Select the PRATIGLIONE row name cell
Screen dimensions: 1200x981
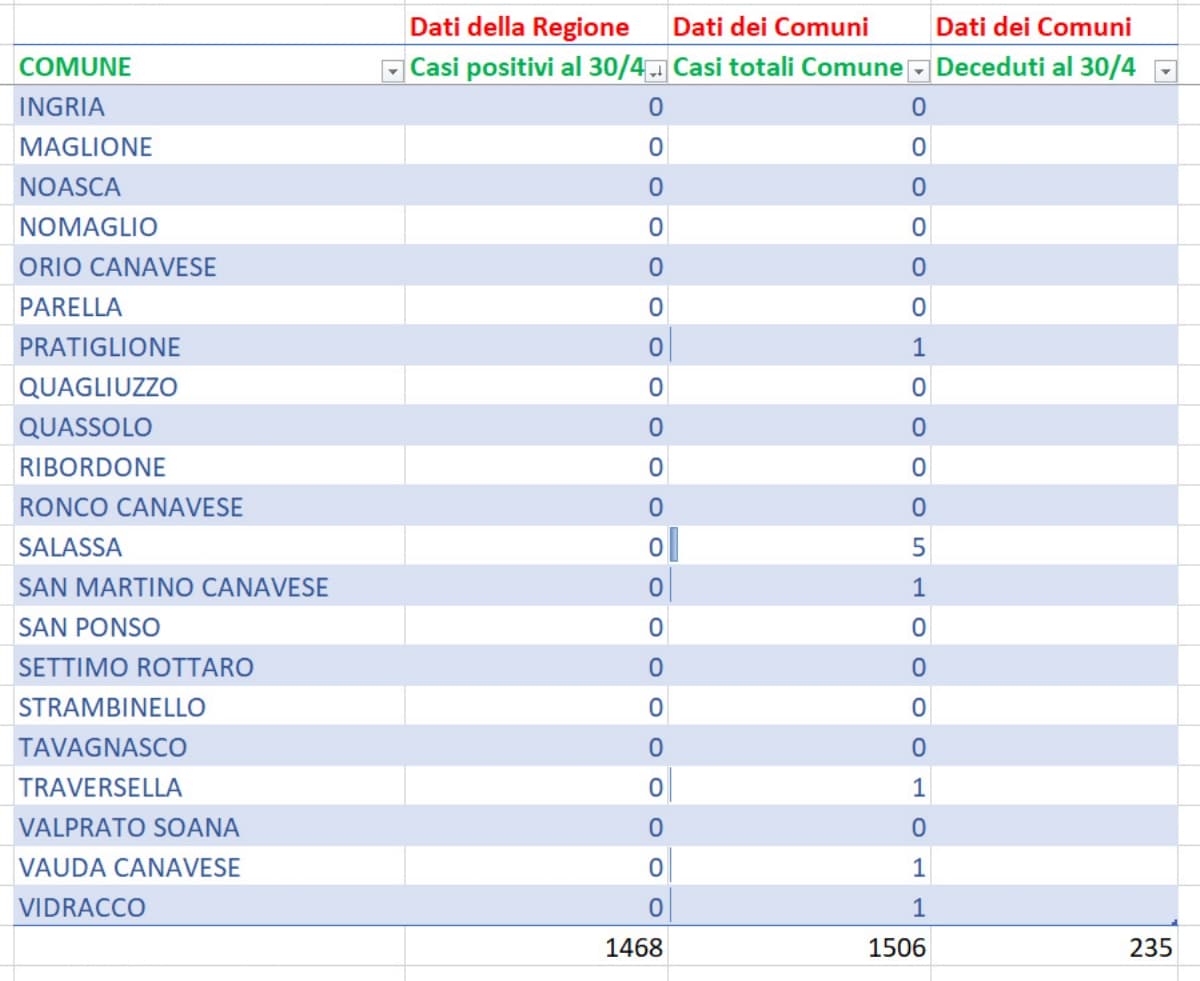point(100,347)
